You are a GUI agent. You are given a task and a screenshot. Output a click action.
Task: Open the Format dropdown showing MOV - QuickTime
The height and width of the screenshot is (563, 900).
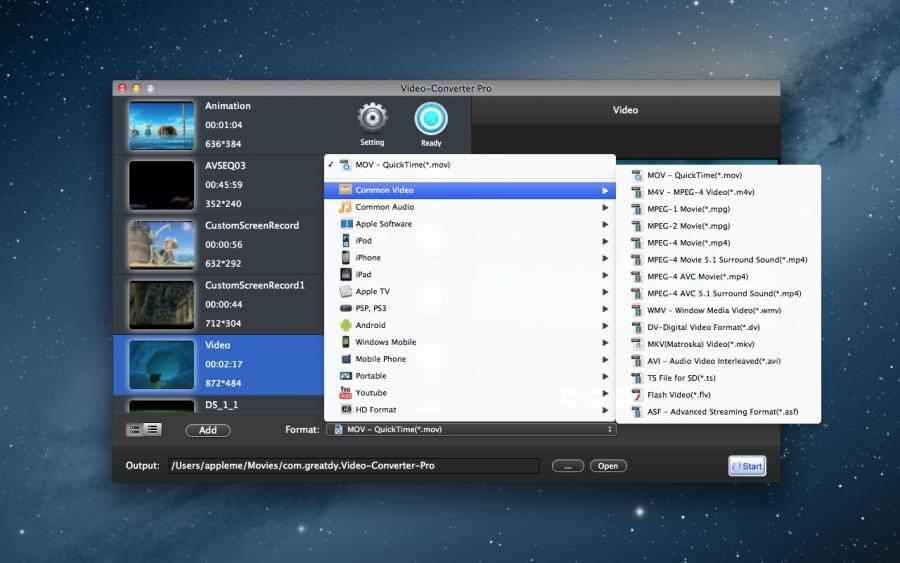471,429
